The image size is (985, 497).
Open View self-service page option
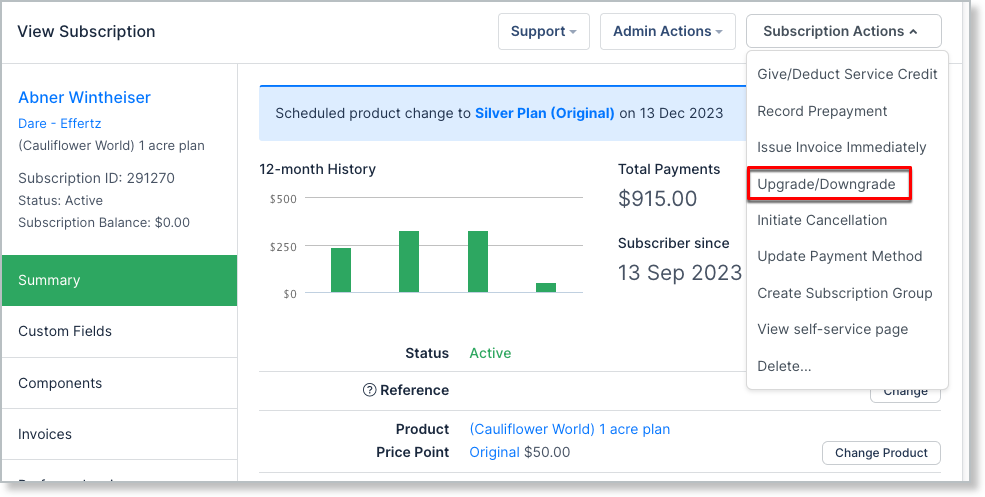coord(832,329)
